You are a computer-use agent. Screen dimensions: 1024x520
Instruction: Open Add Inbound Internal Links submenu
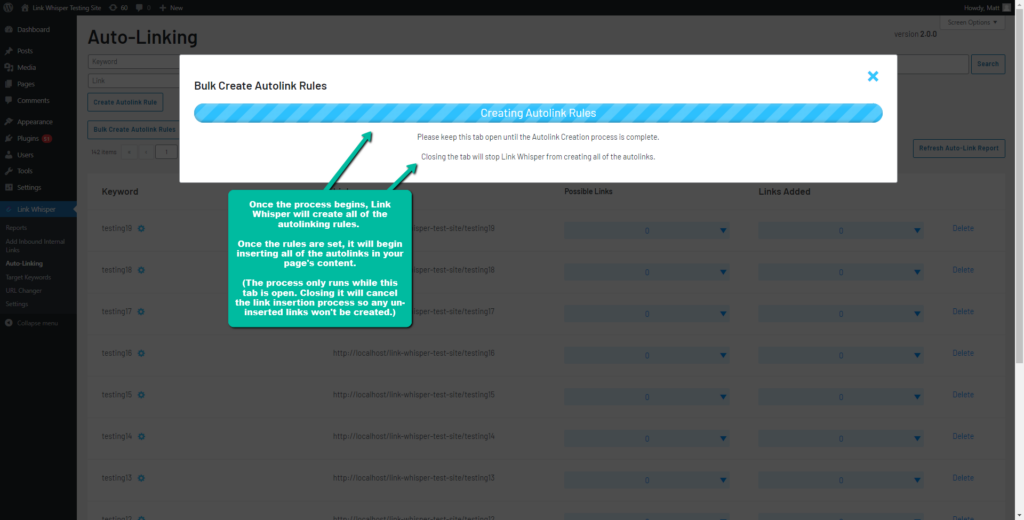35,246
